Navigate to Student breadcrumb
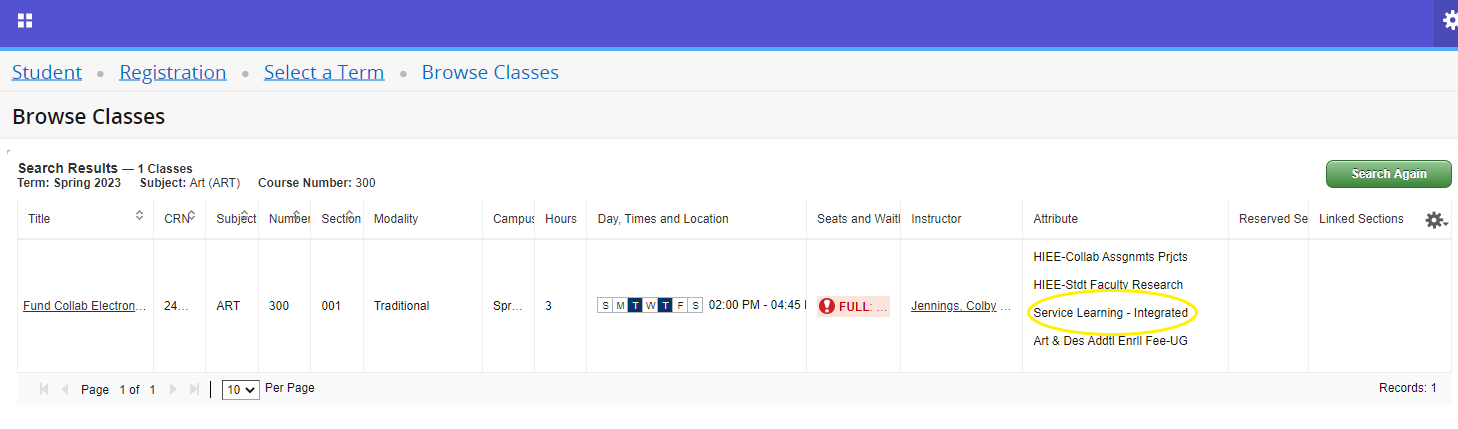1458x429 pixels. 47,72
